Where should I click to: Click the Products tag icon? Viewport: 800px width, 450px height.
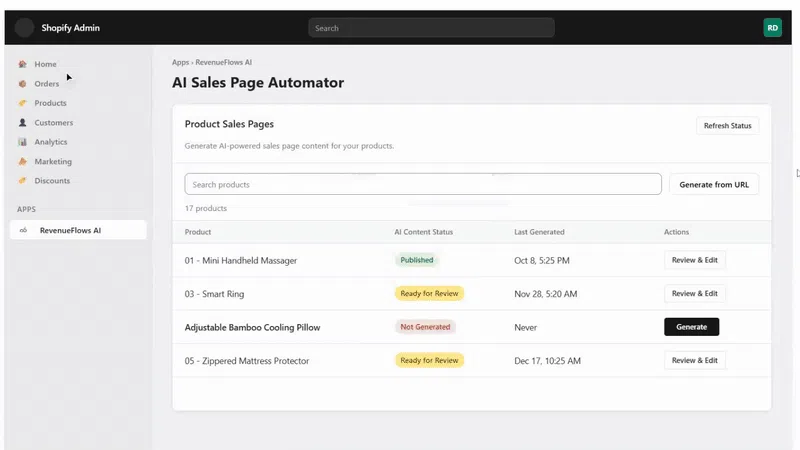click(22, 103)
